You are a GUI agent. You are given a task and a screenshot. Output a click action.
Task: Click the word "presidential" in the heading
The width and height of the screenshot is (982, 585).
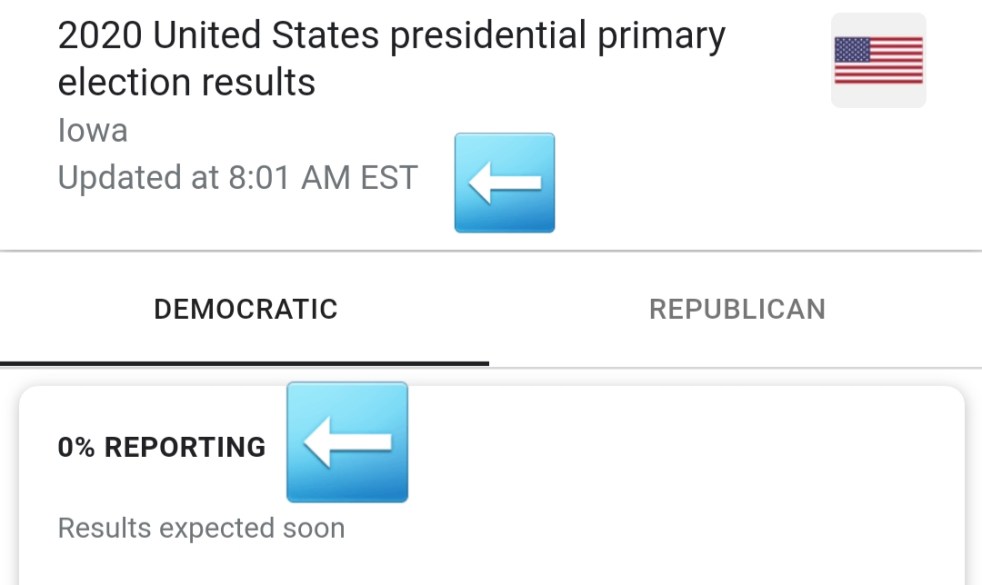click(x=487, y=37)
